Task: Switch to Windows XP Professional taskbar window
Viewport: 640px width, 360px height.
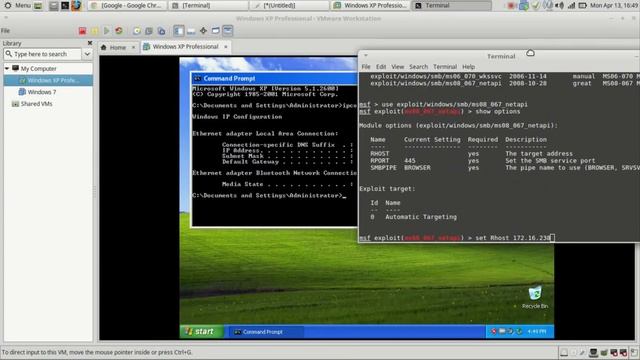Action: (371, 5)
